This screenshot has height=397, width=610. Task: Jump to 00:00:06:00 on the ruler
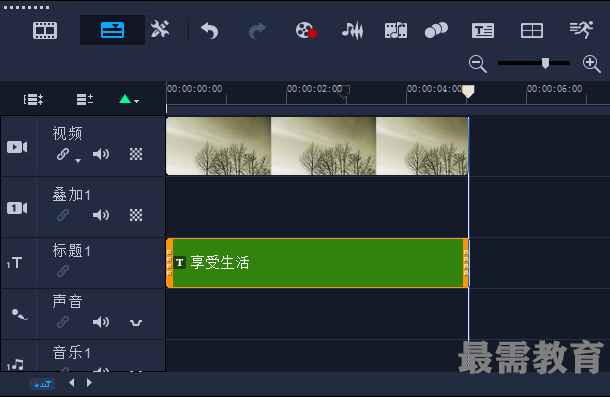pyautogui.click(x=554, y=89)
